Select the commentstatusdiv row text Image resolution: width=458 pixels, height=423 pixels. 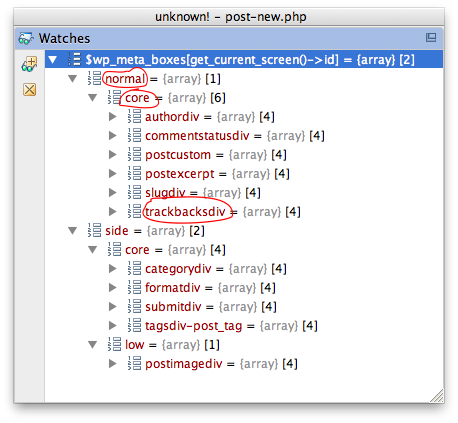[x=235, y=136]
